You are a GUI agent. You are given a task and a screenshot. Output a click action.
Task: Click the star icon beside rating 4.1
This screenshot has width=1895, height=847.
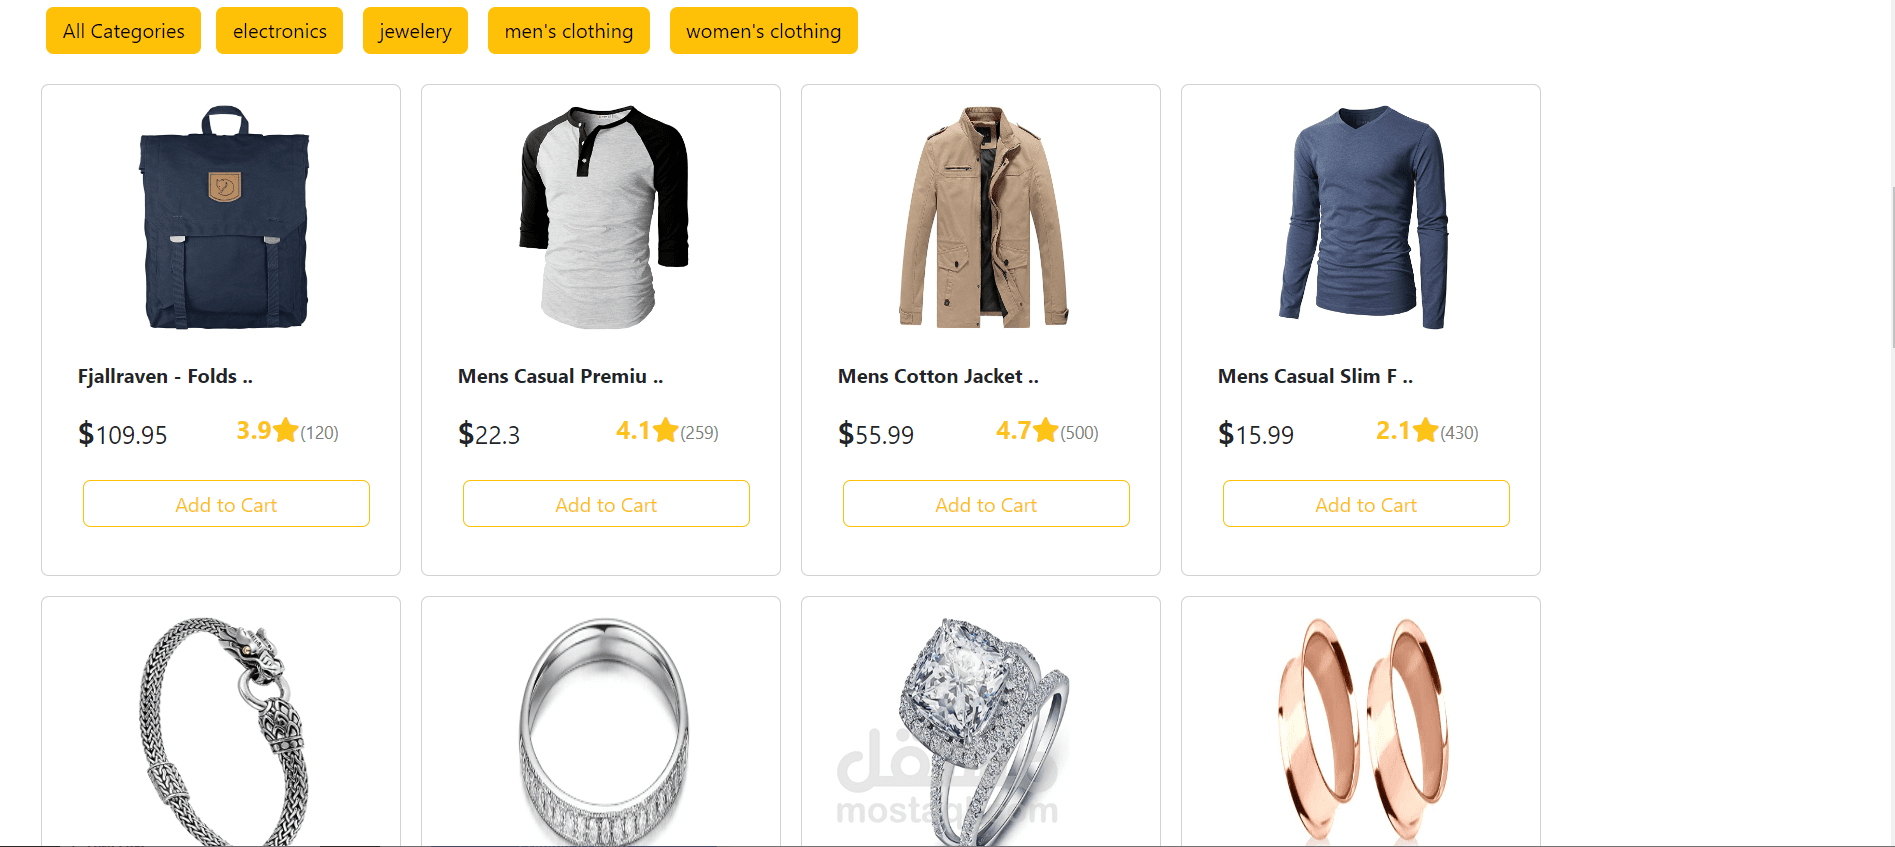coord(666,430)
